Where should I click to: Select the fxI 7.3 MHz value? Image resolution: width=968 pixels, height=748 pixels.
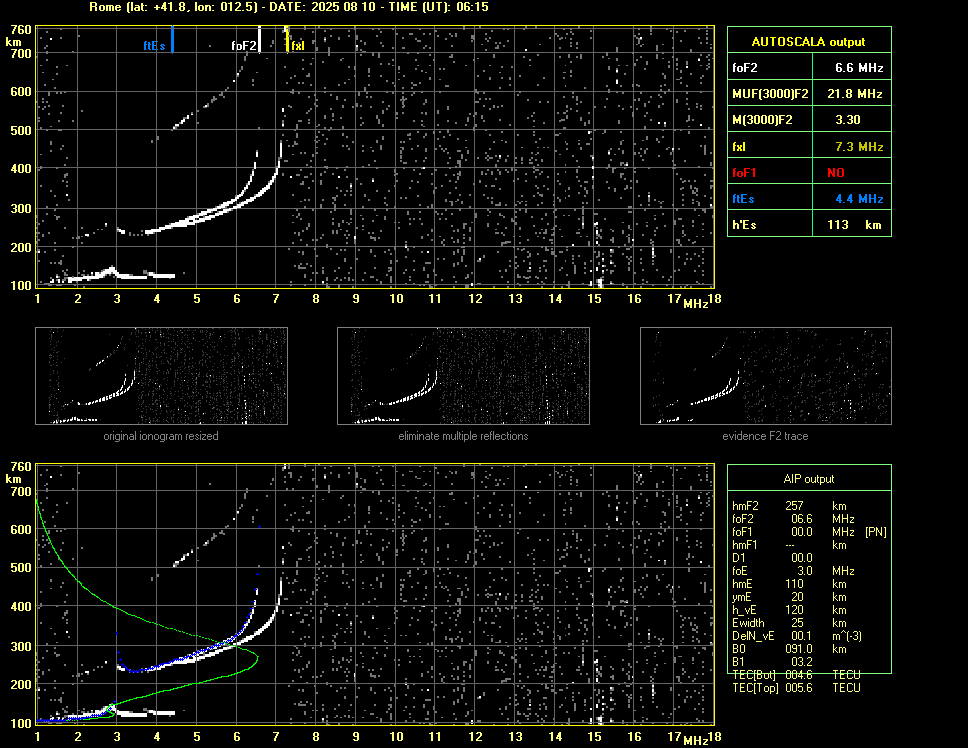[x=859, y=147]
